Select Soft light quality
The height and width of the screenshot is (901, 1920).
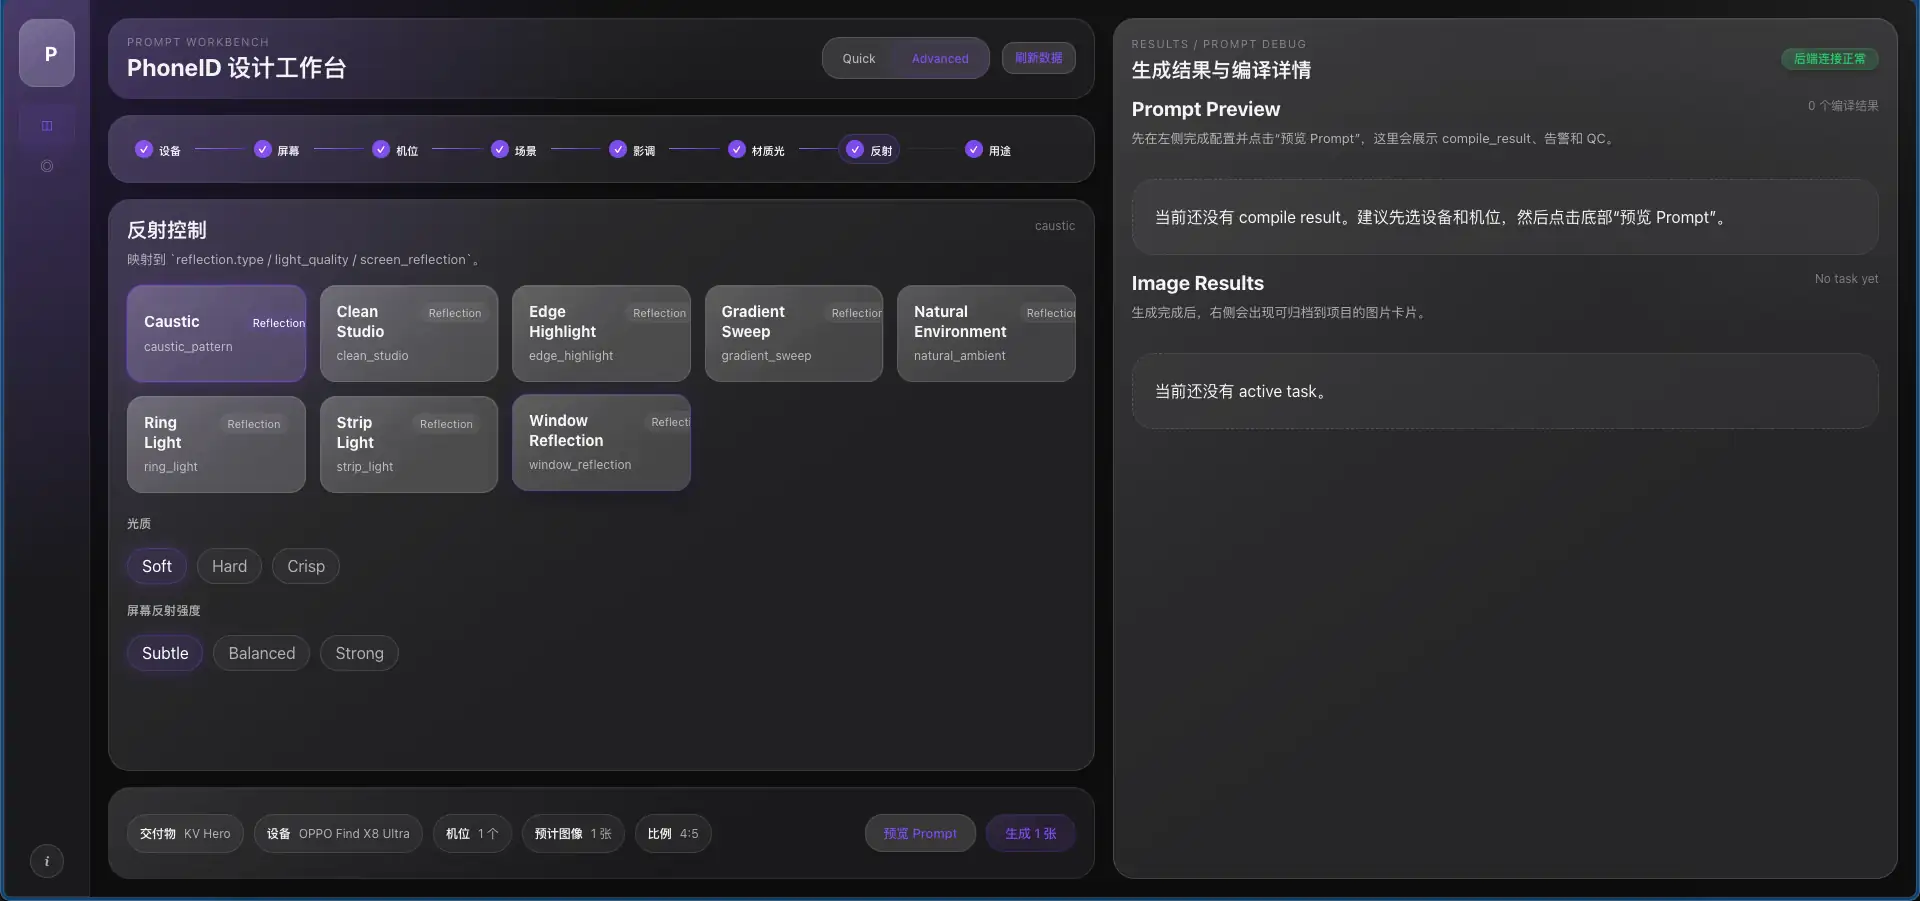(x=157, y=566)
